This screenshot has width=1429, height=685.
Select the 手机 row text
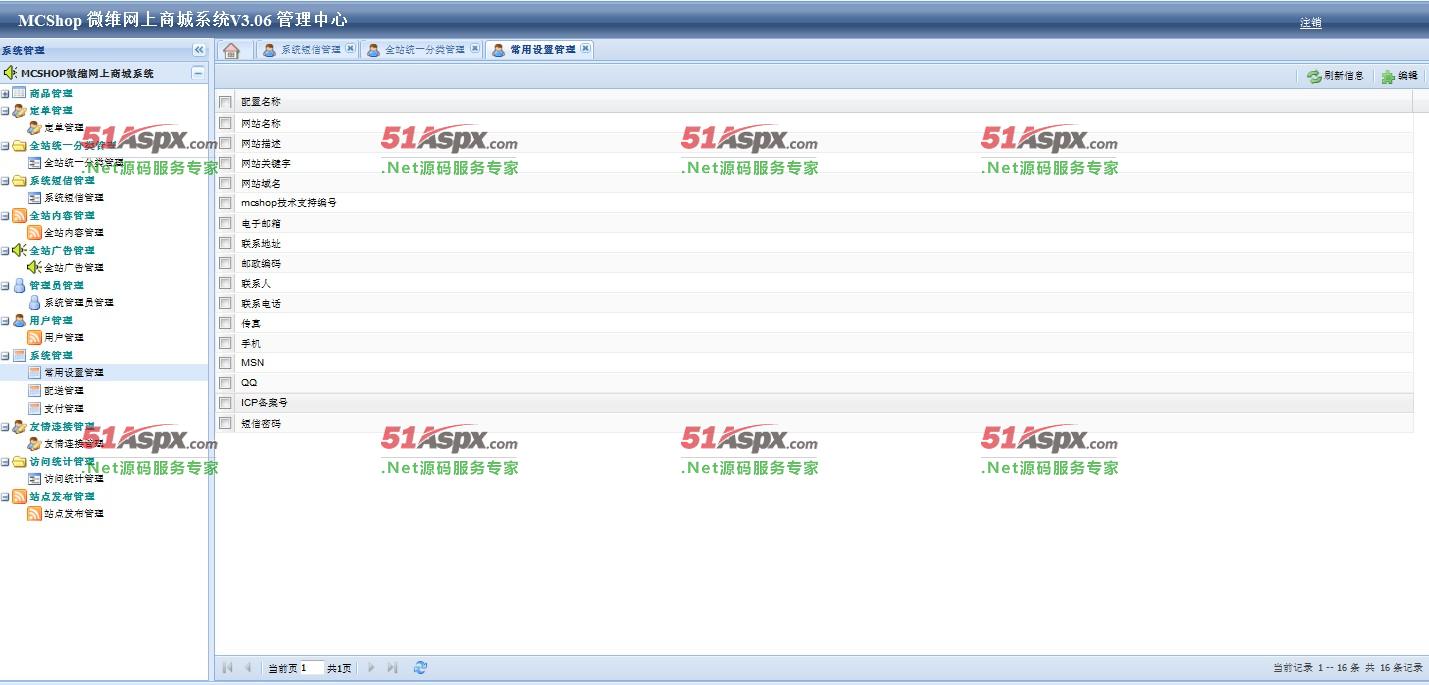coord(251,343)
